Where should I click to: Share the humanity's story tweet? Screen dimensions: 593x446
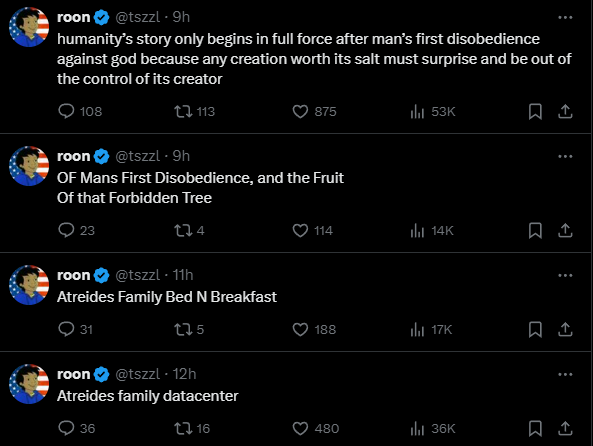click(565, 111)
